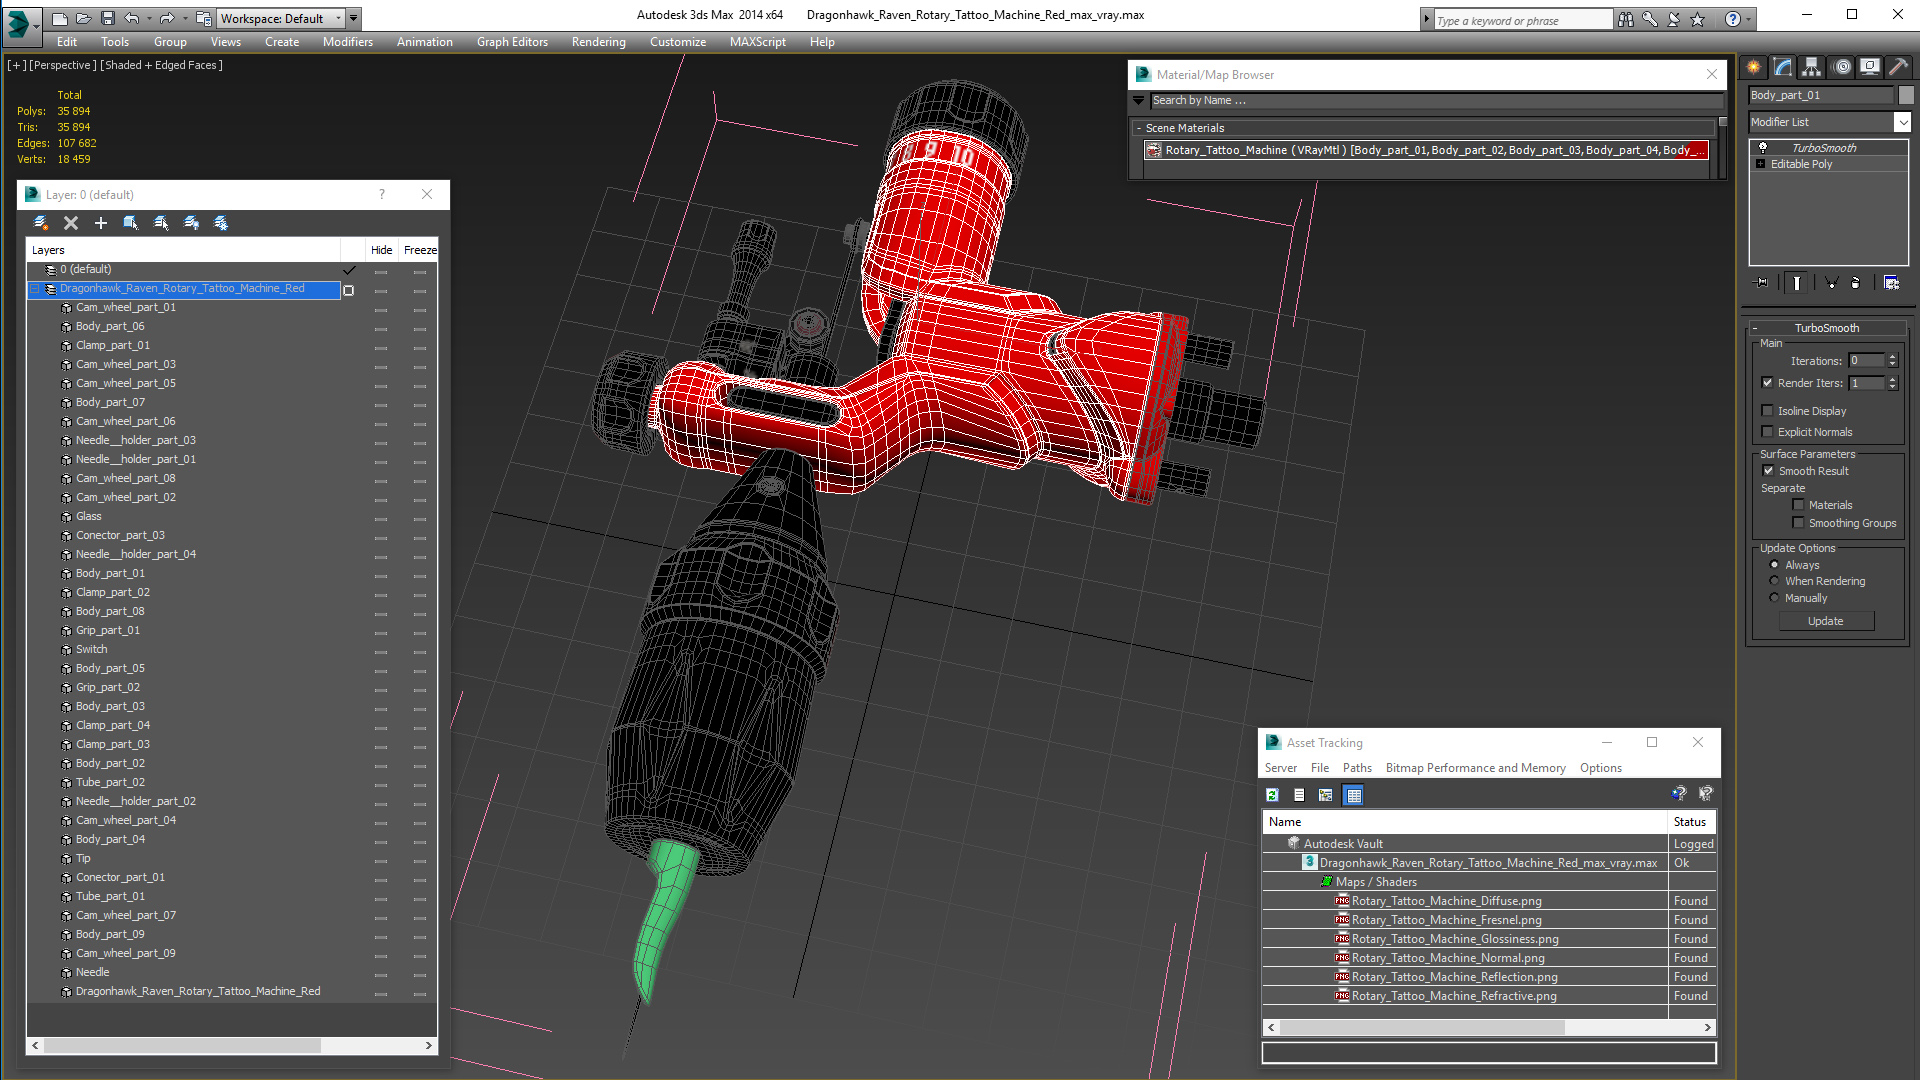The width and height of the screenshot is (1920, 1080).
Task: Click the binoculars search icon in title bar
Action: [1625, 19]
